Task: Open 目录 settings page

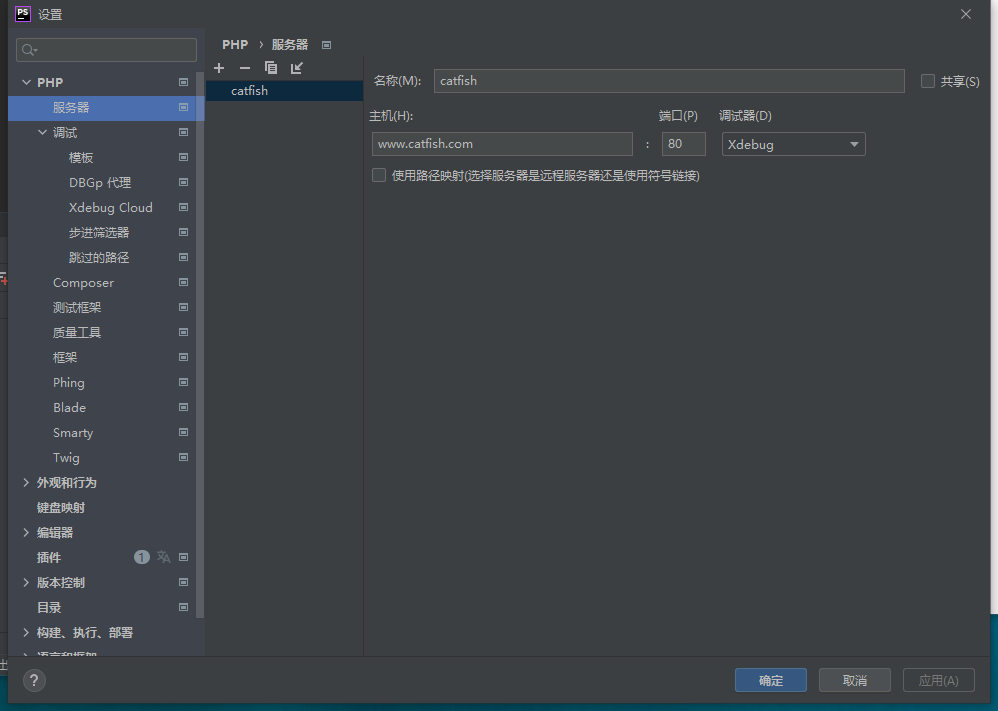Action: [49, 607]
